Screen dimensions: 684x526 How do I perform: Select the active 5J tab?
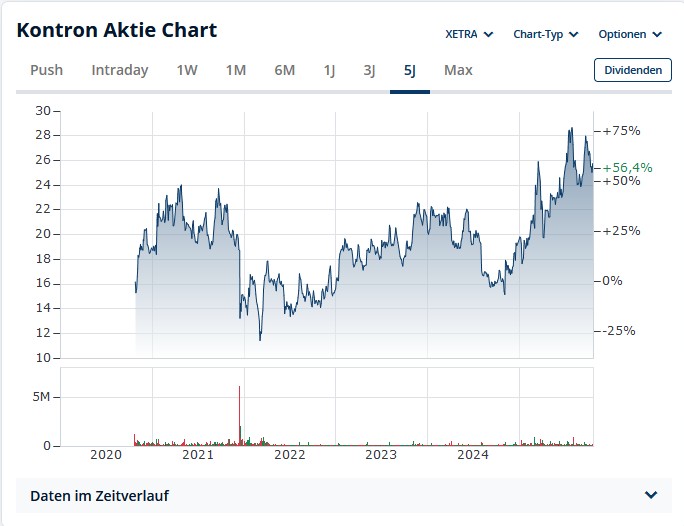pos(409,70)
